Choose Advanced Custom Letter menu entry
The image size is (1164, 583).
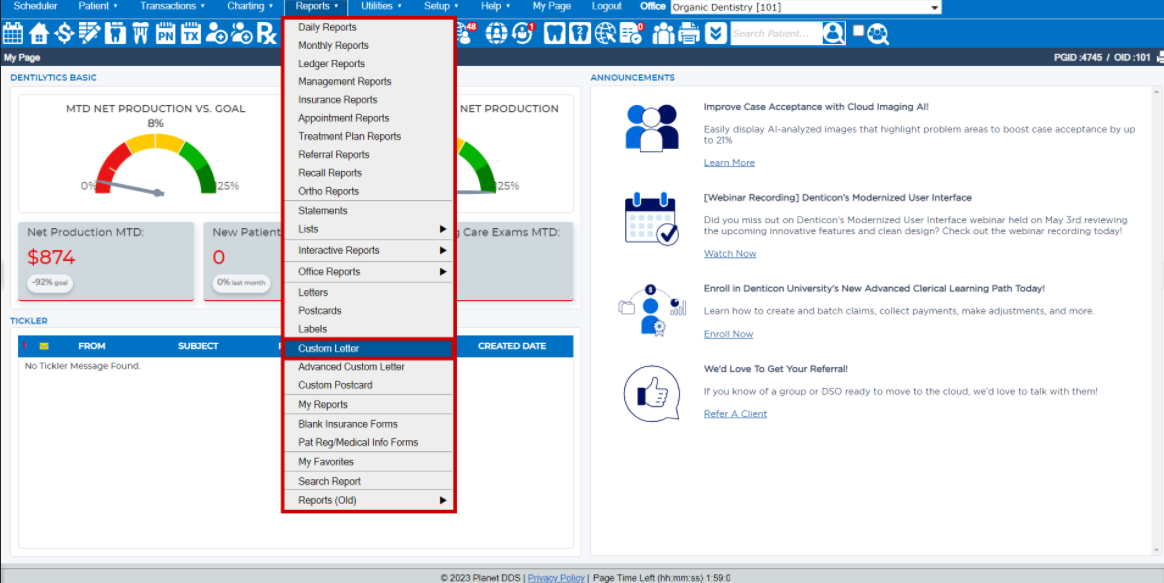[368, 367]
